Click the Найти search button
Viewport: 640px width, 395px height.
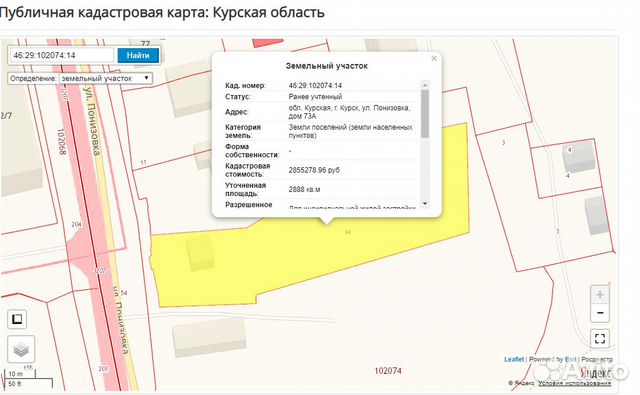pos(138,55)
